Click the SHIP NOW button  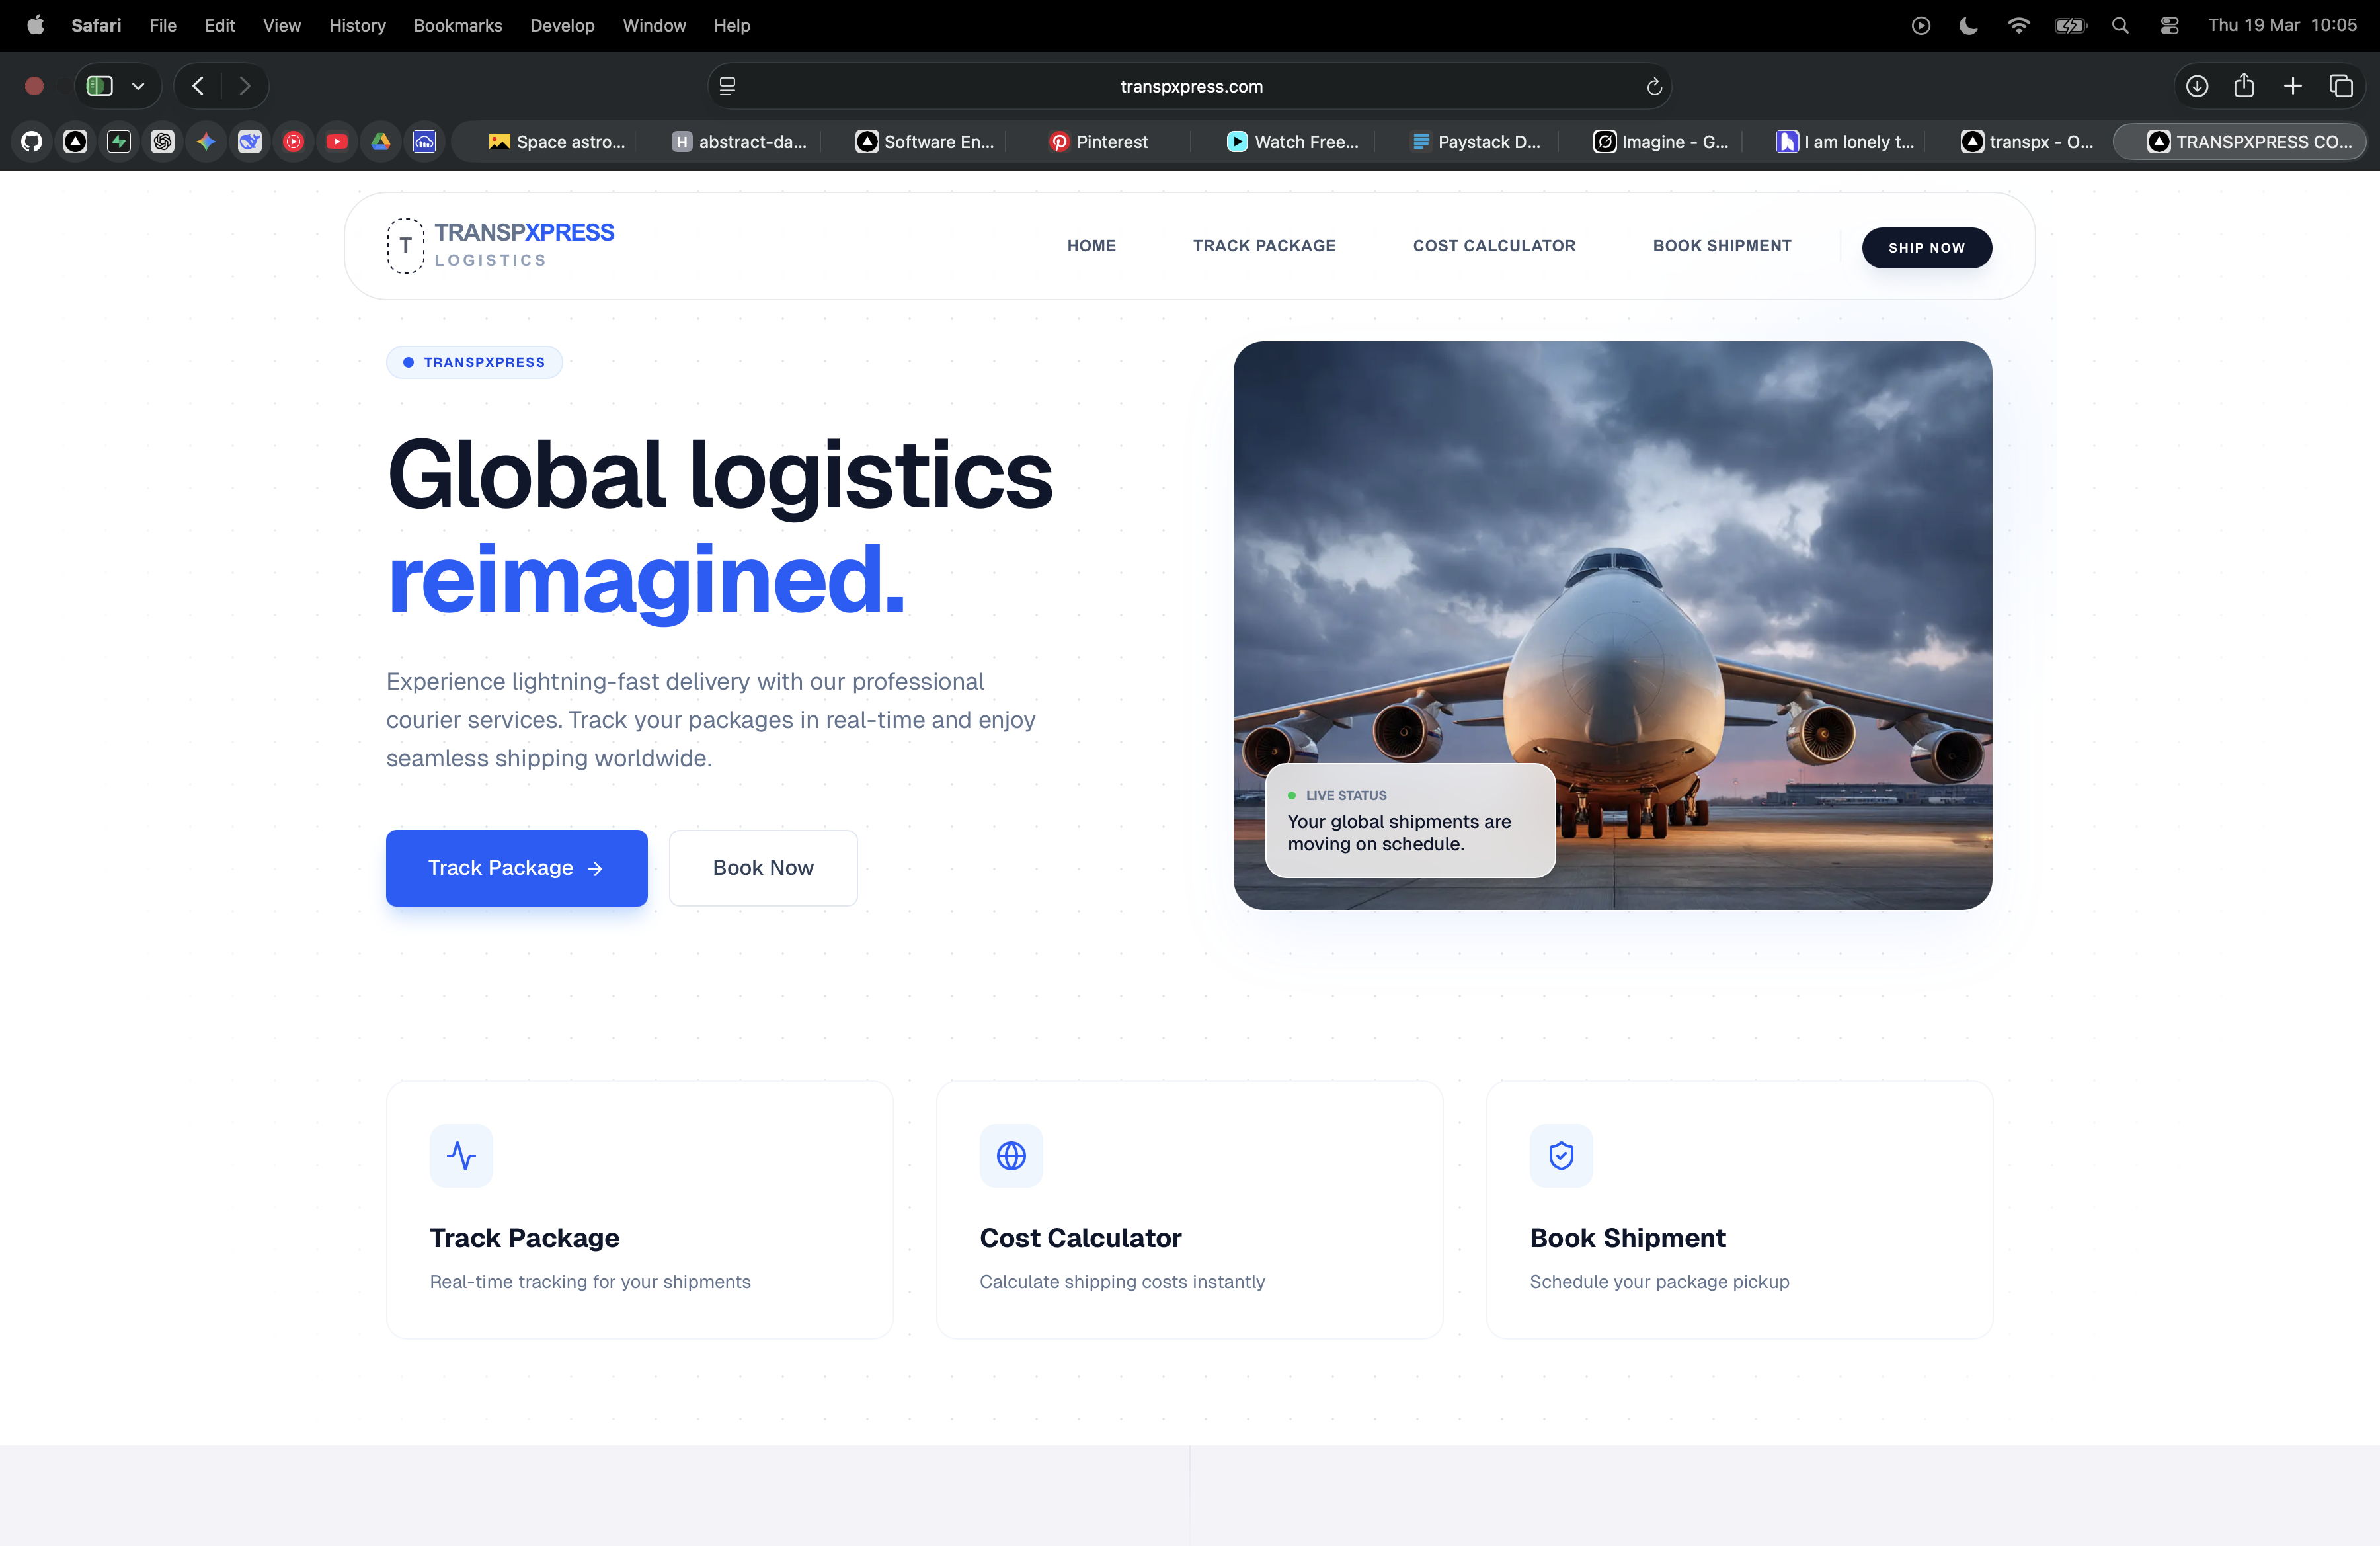click(x=1926, y=247)
